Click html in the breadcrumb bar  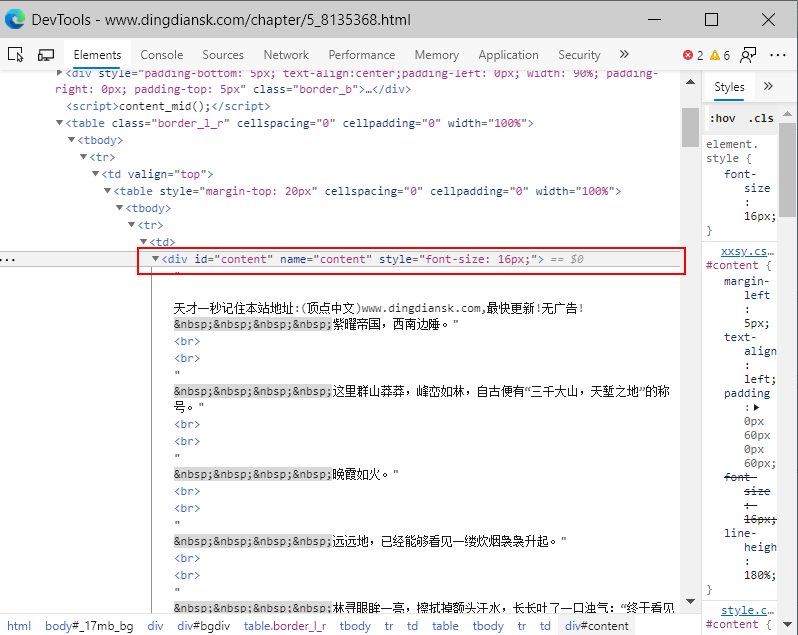tap(19, 626)
